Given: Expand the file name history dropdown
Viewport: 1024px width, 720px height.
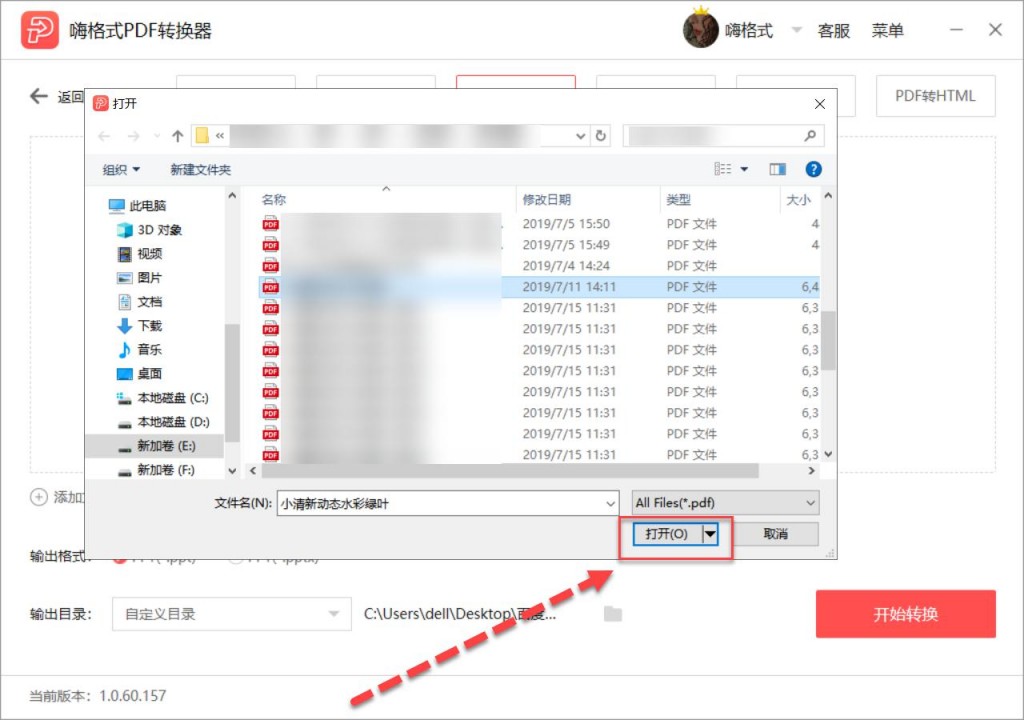Looking at the screenshot, I should [610, 503].
